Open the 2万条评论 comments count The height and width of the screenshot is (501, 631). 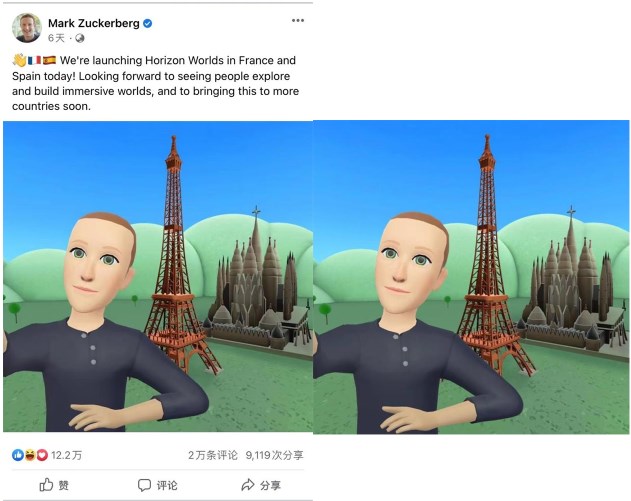tap(213, 455)
